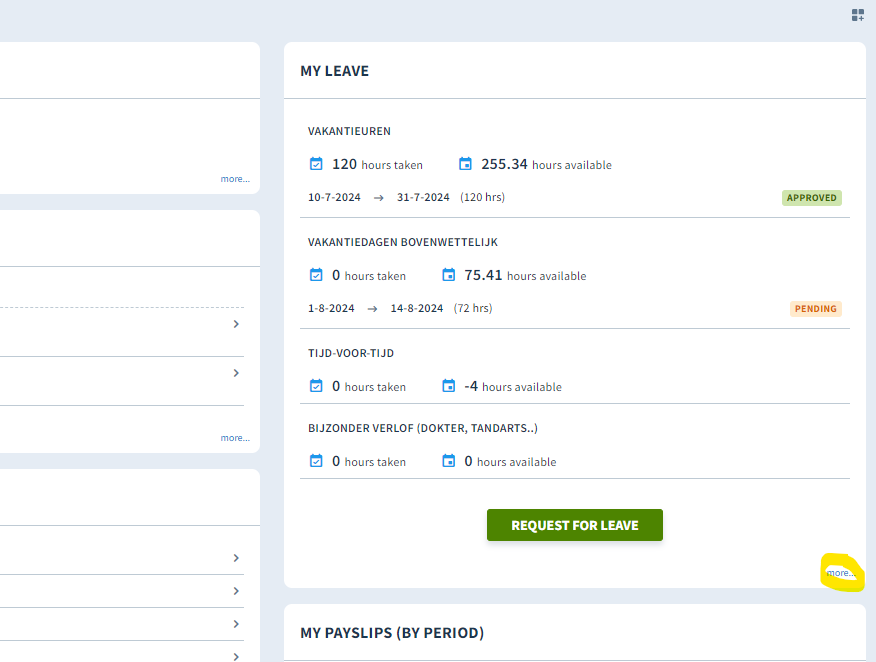Click the add widget icon at top right
Viewport: 876px width, 662px height.
coord(858,15)
